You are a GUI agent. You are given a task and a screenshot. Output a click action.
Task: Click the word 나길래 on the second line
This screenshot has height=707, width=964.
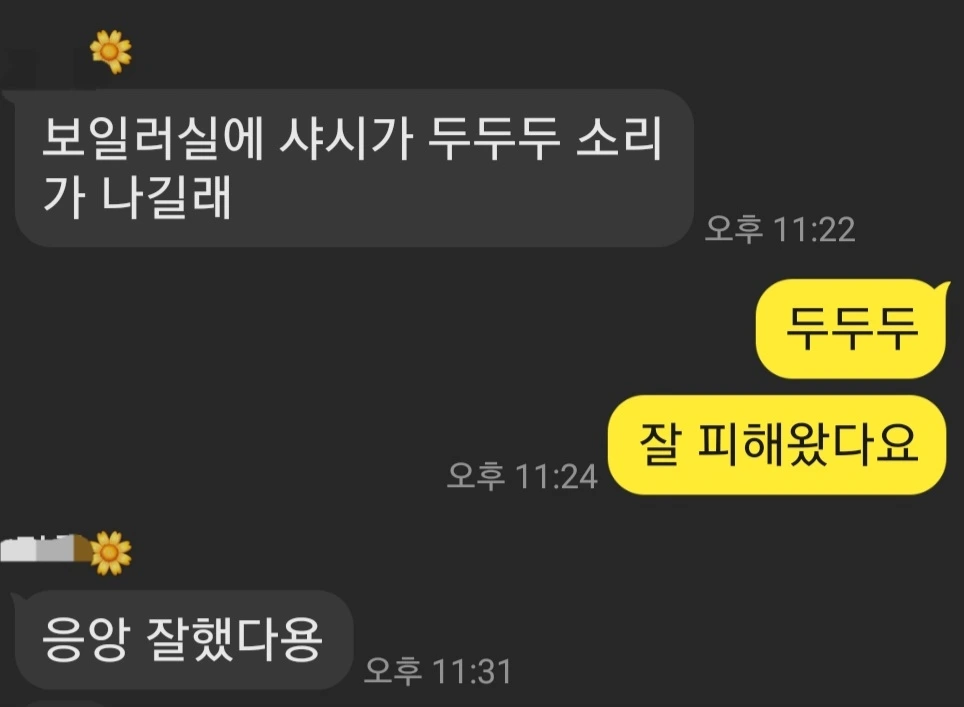point(167,197)
